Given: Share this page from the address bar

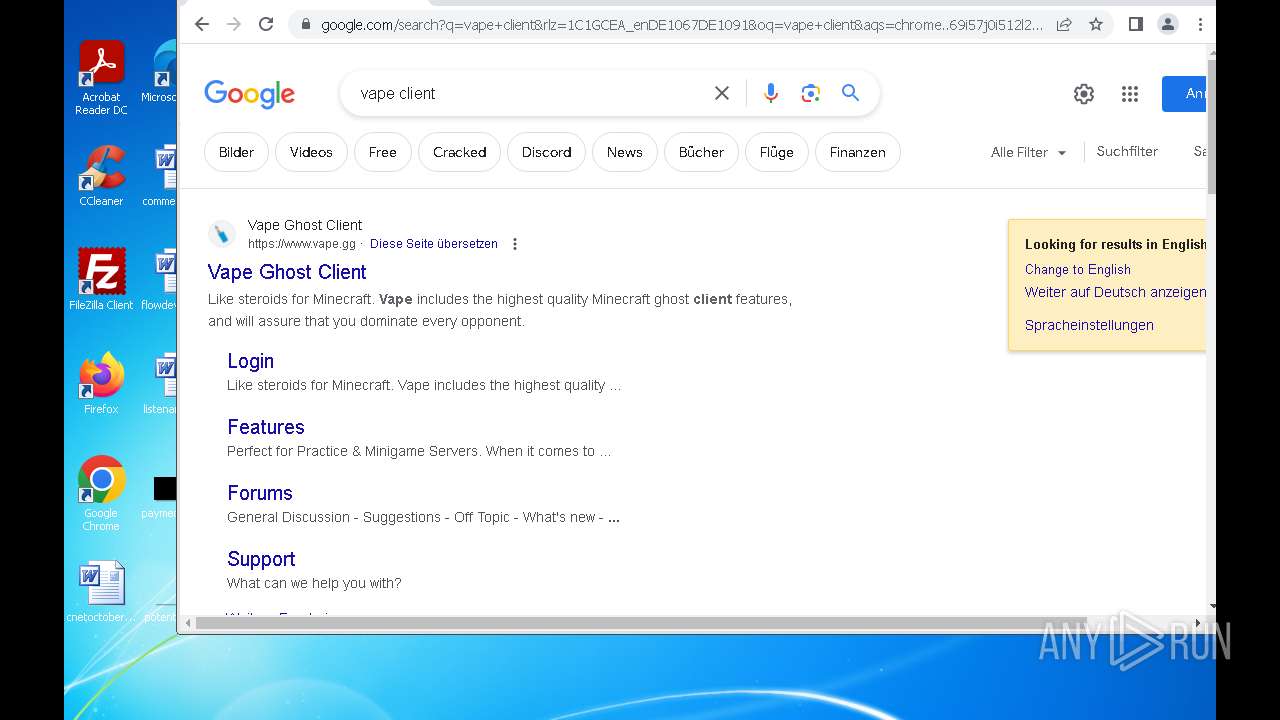Looking at the screenshot, I should coord(1064,24).
